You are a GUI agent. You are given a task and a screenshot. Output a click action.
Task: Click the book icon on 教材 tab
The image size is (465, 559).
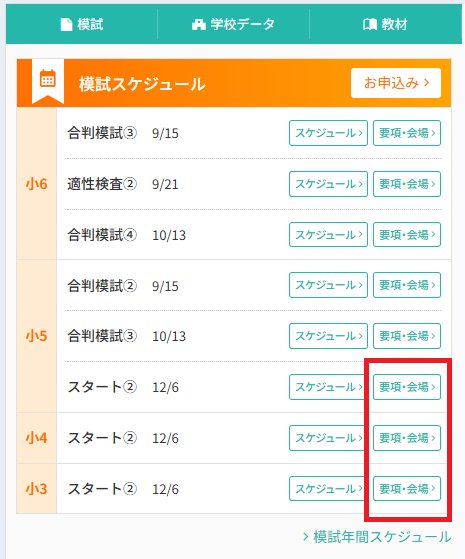(x=370, y=25)
